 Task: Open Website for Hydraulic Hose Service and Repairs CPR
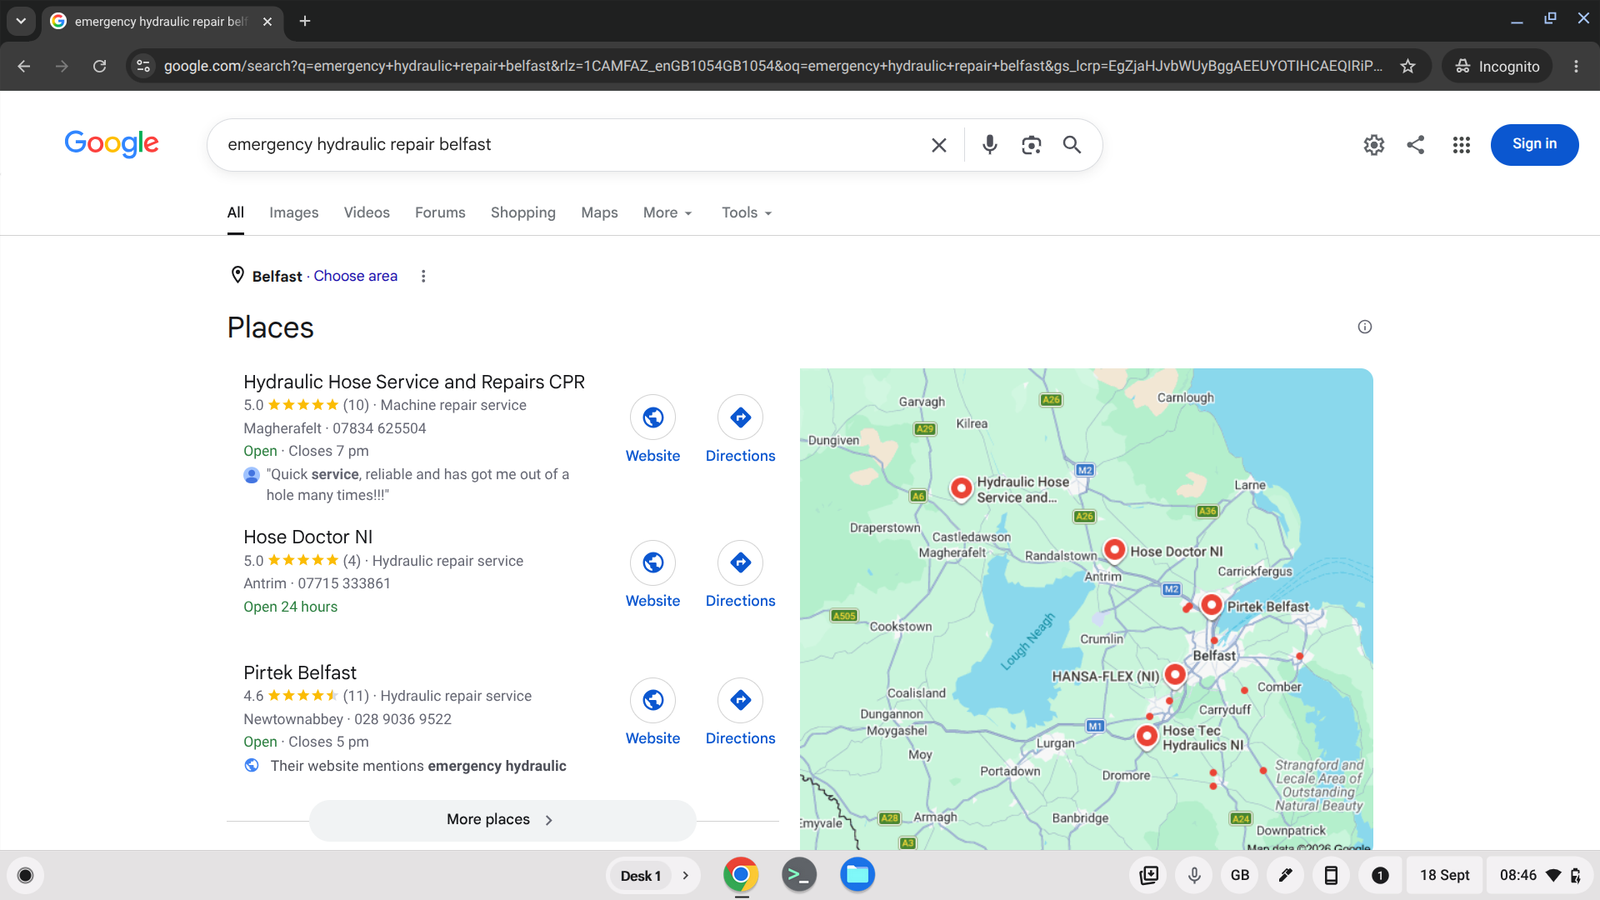[x=653, y=430]
